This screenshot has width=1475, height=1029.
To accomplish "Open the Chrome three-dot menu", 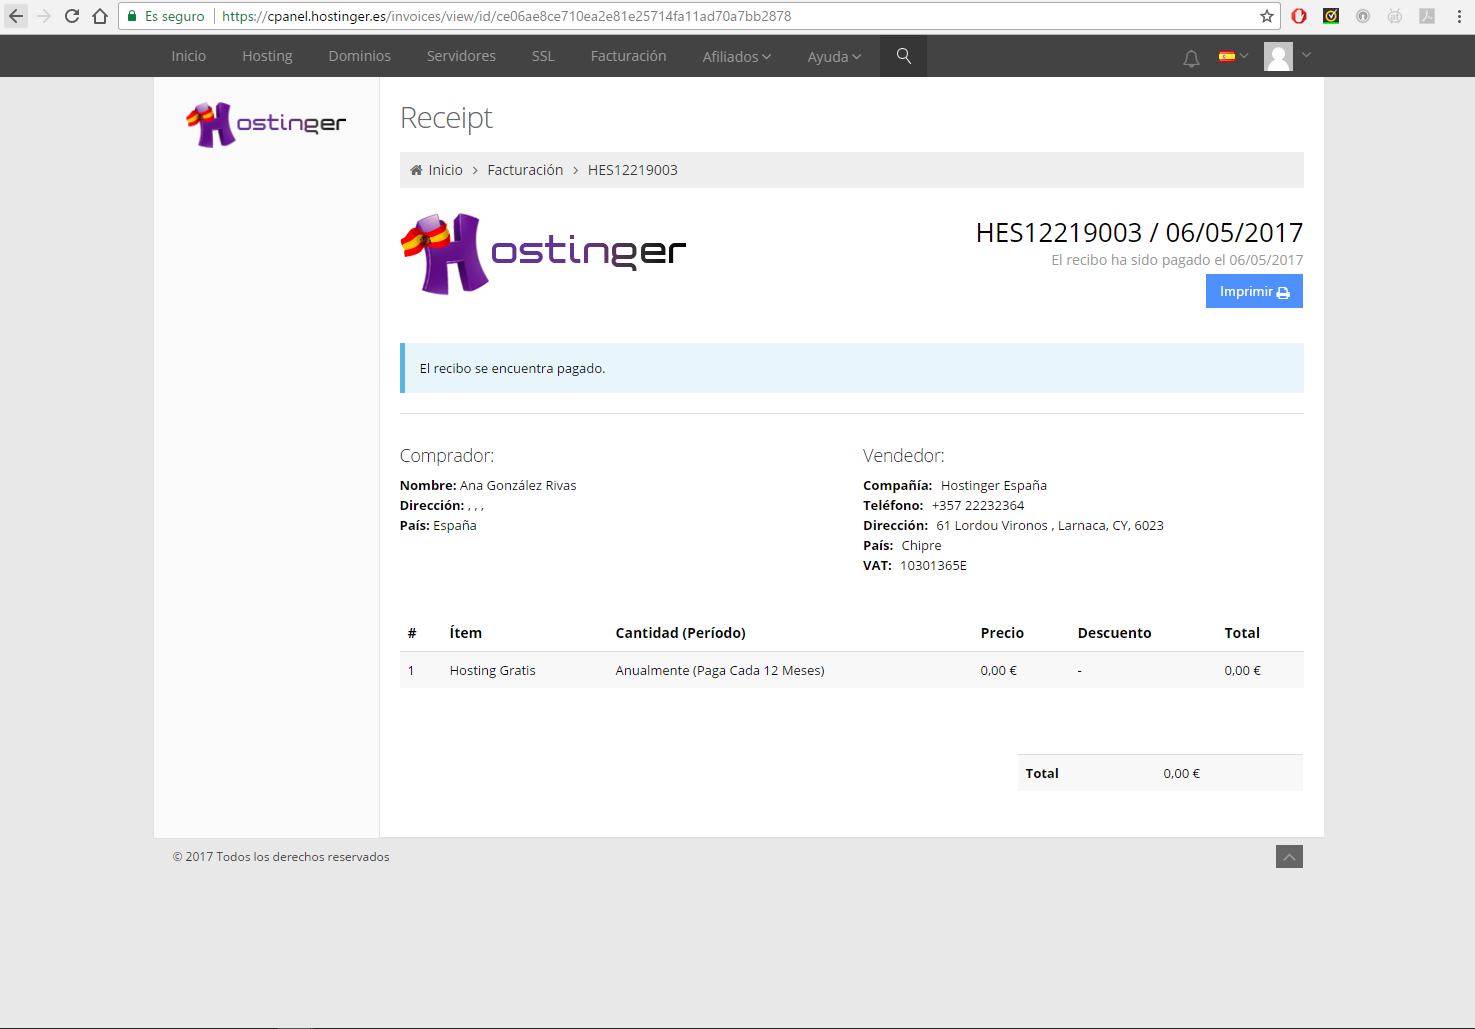I will [1459, 16].
